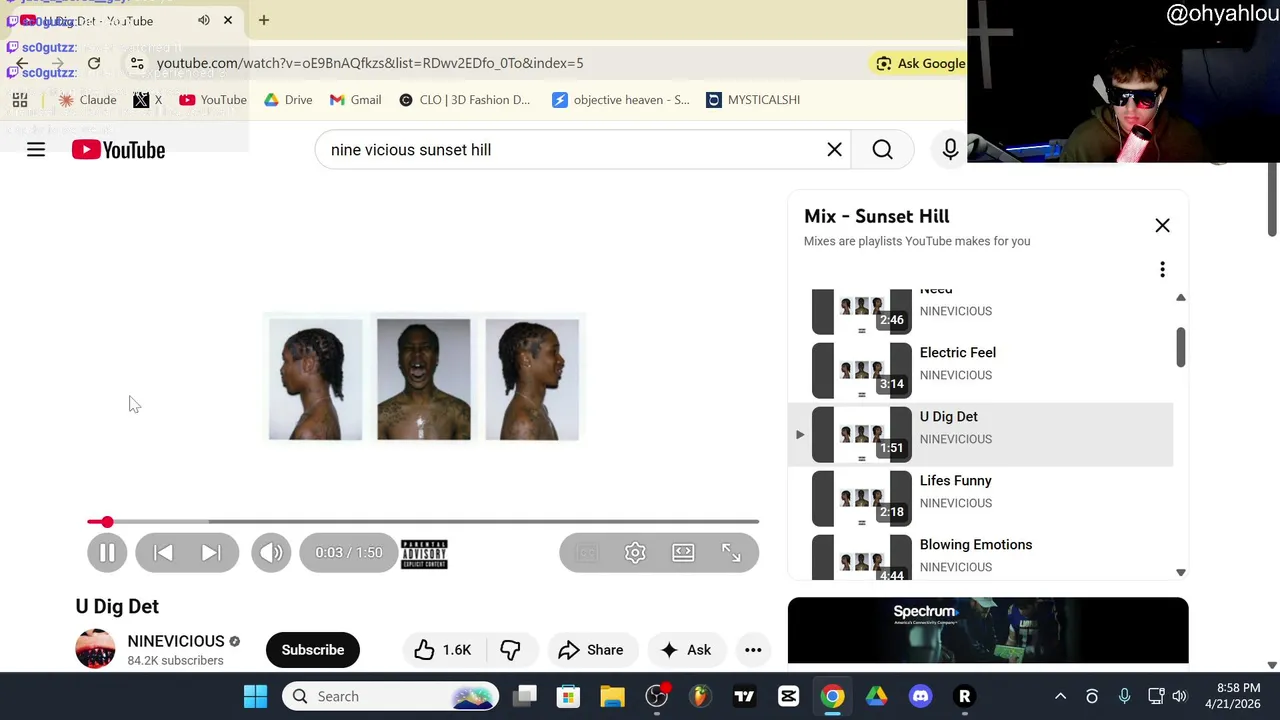Open the objective heaven bookmark
The height and width of the screenshot is (720, 1280).
tap(621, 100)
